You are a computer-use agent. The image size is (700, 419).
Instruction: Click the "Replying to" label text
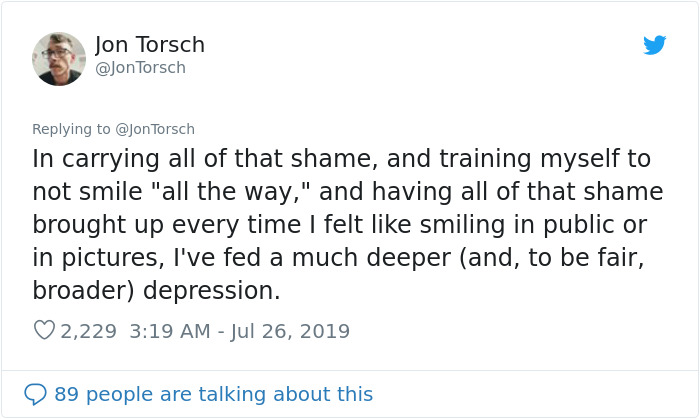point(72,128)
